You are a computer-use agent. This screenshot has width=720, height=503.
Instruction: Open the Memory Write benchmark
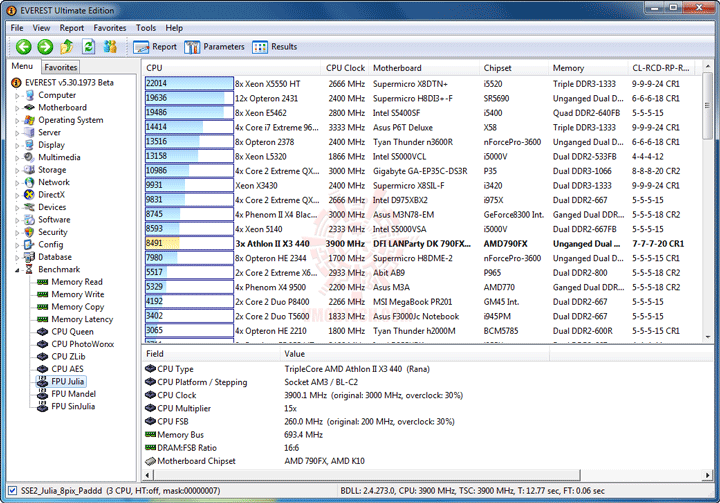pyautogui.click(x=78, y=294)
